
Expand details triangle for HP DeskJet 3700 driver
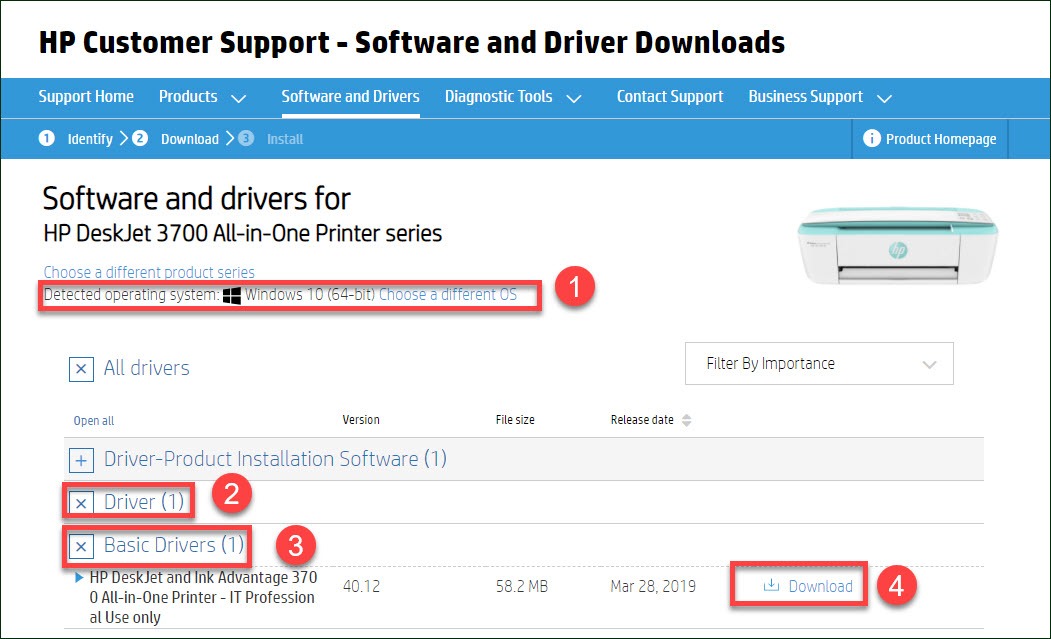coord(79,577)
